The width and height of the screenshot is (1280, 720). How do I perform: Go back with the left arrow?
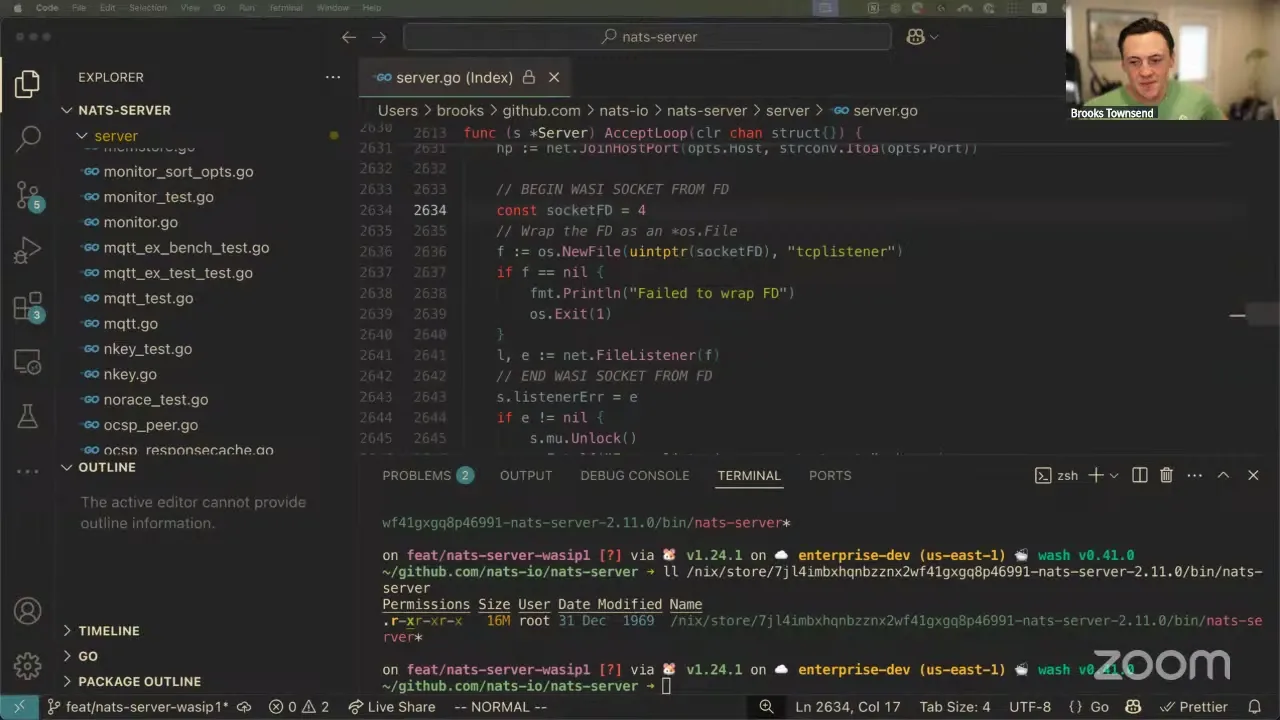tap(348, 37)
